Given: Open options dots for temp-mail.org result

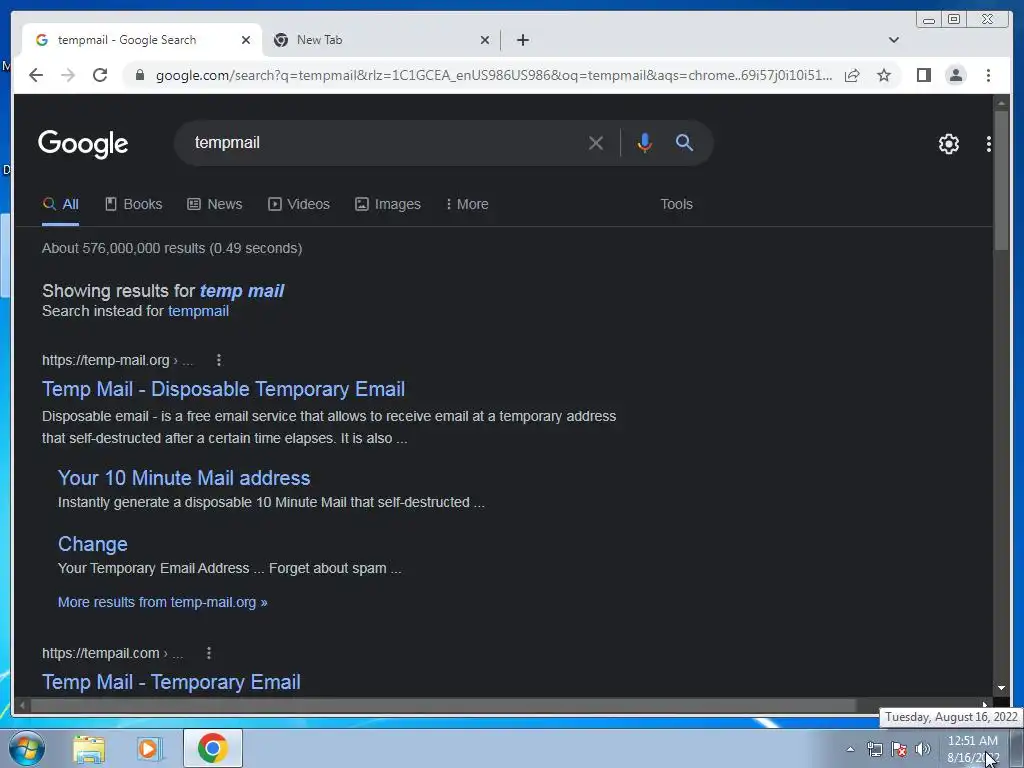Looking at the screenshot, I should [219, 360].
